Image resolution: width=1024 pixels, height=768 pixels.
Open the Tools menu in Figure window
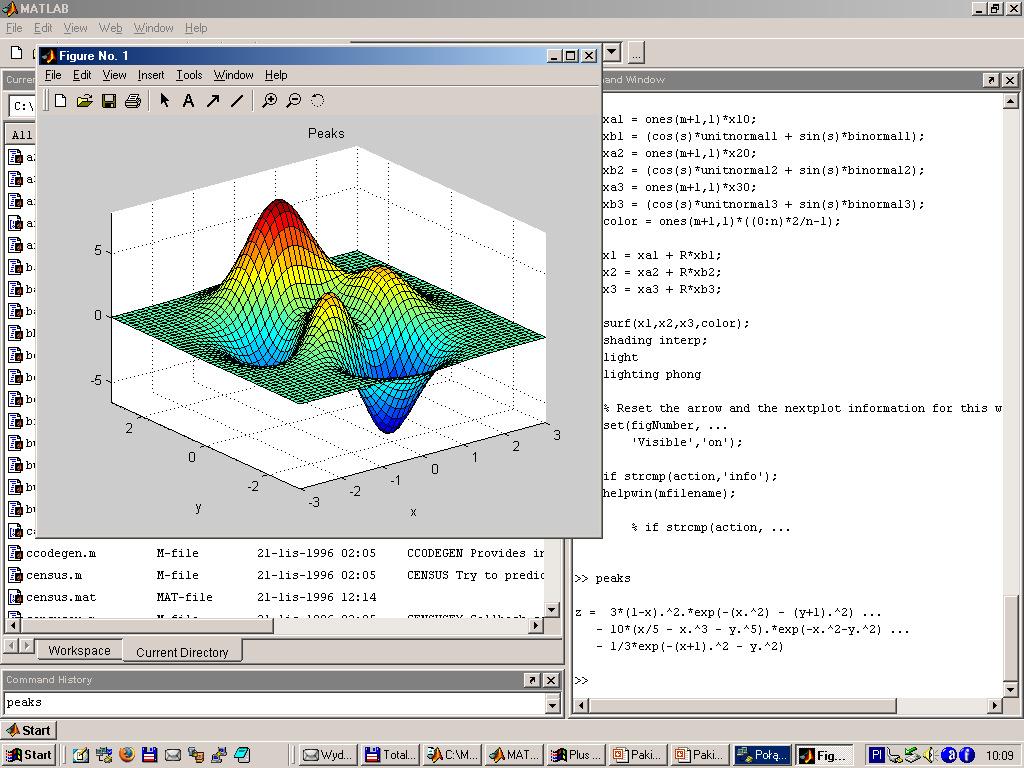pyautogui.click(x=189, y=75)
